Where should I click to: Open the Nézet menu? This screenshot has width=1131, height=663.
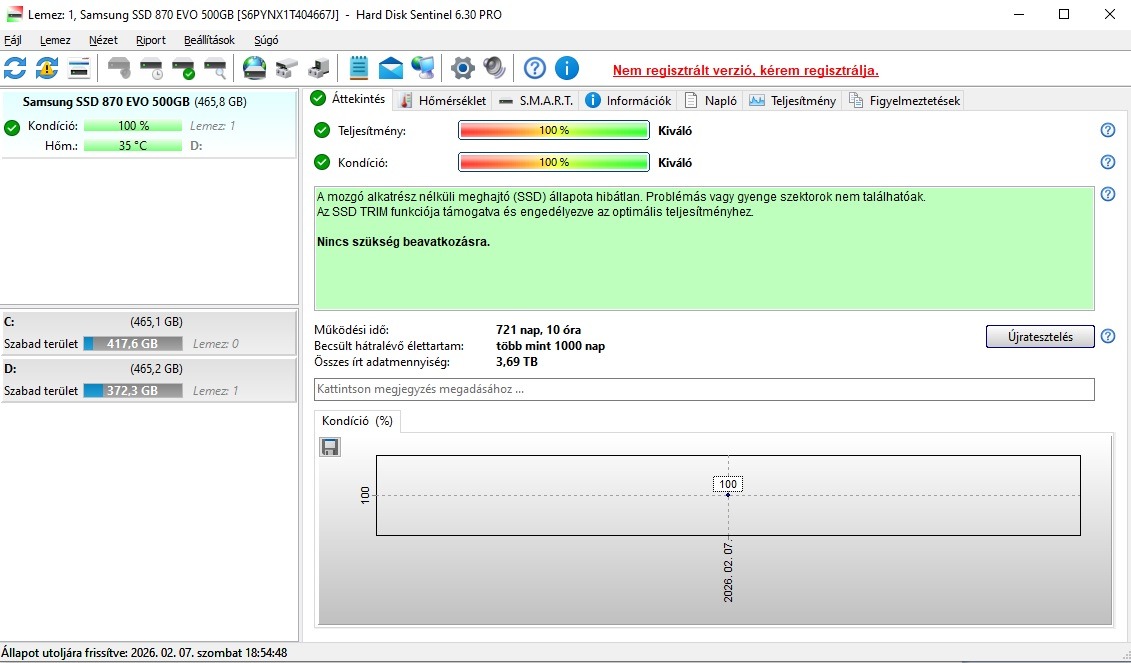pyautogui.click(x=103, y=40)
